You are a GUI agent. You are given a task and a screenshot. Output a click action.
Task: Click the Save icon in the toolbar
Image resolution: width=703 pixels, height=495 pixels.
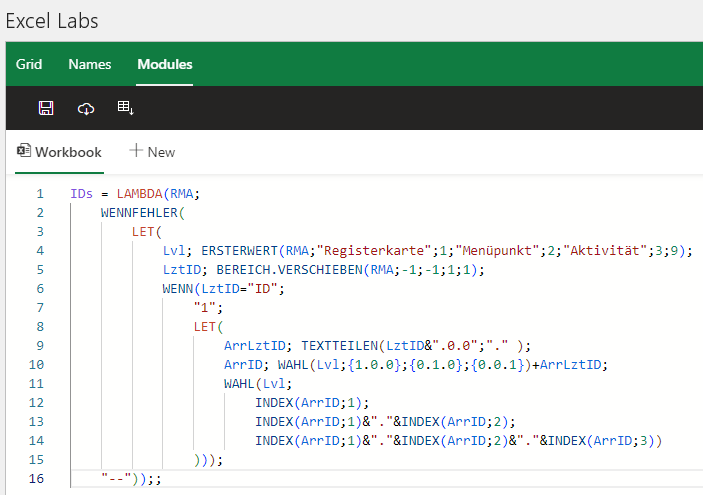click(x=46, y=108)
